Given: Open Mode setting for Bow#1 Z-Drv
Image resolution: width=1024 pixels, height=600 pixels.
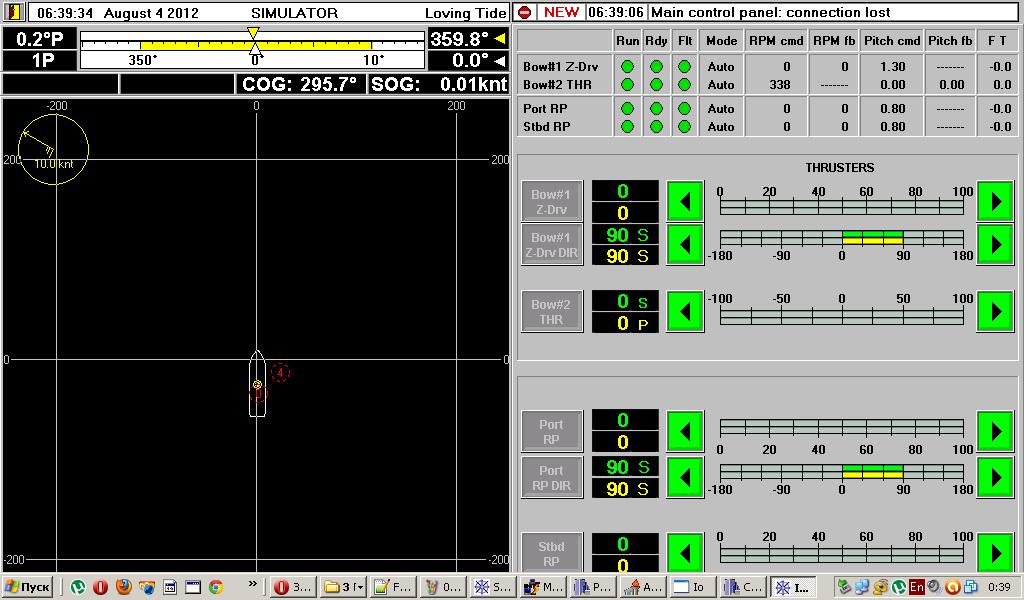Looking at the screenshot, I should point(721,67).
